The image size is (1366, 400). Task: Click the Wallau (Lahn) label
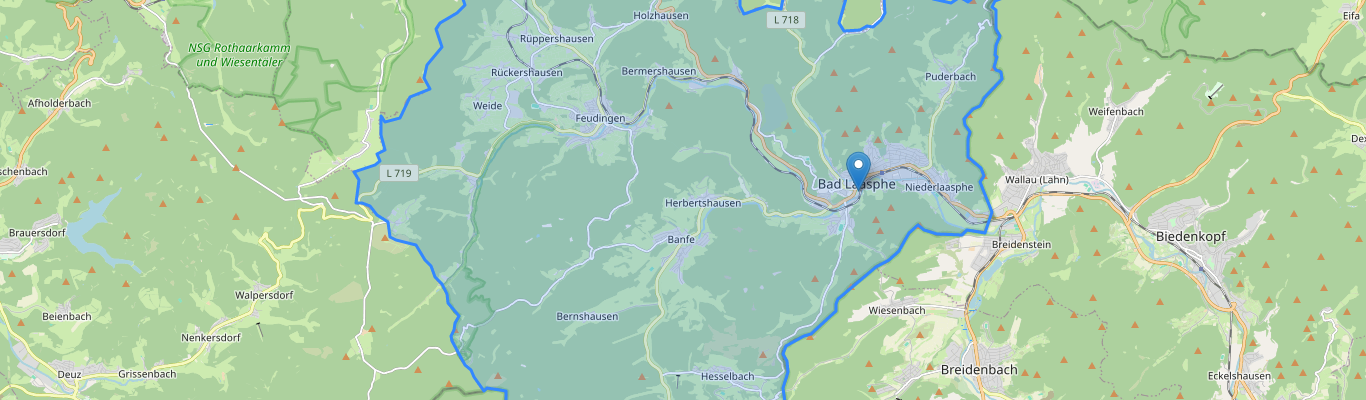coord(1036,180)
